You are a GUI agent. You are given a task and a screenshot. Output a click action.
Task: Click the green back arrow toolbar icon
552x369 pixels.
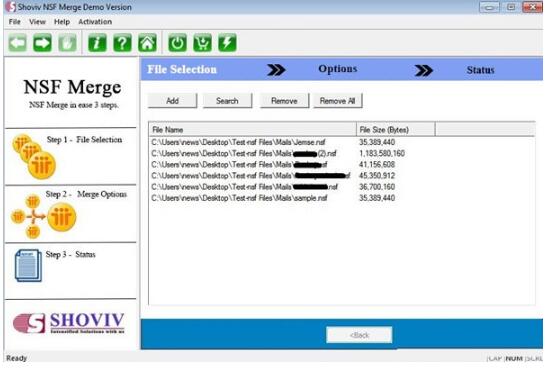point(17,43)
